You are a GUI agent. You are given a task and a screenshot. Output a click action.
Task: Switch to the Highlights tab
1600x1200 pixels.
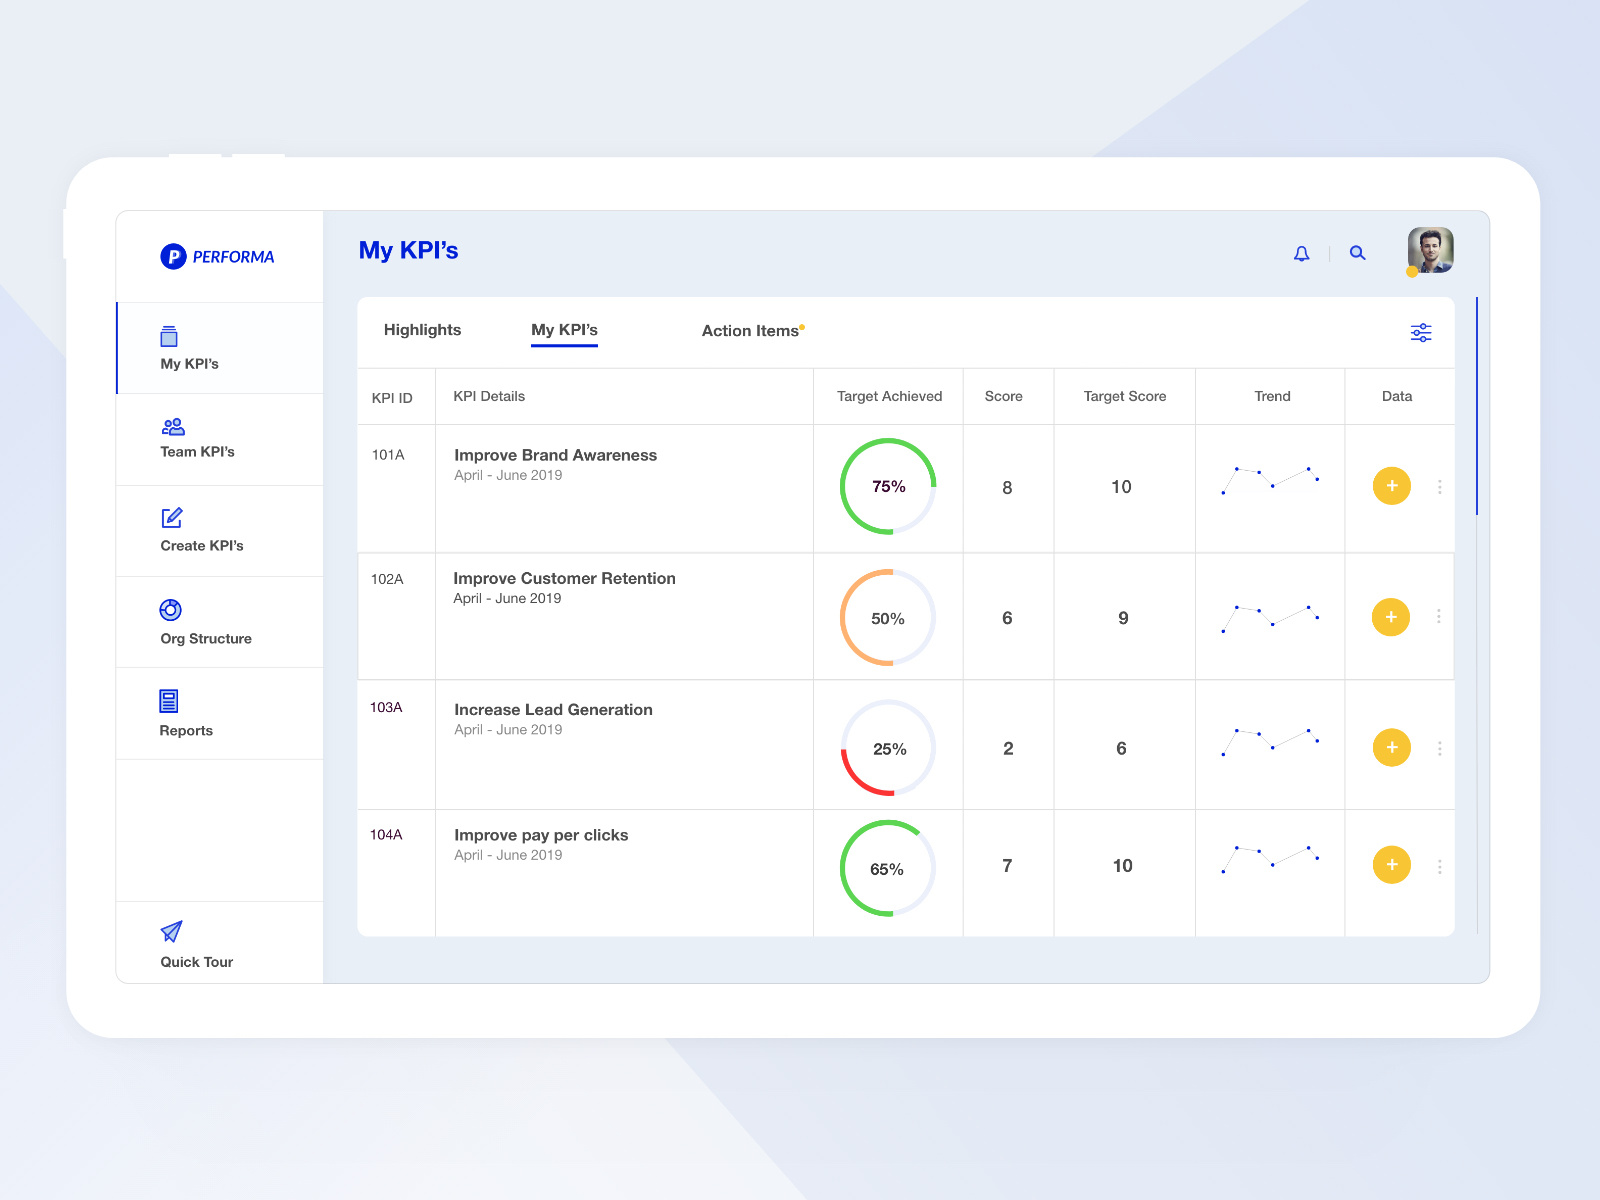point(422,330)
